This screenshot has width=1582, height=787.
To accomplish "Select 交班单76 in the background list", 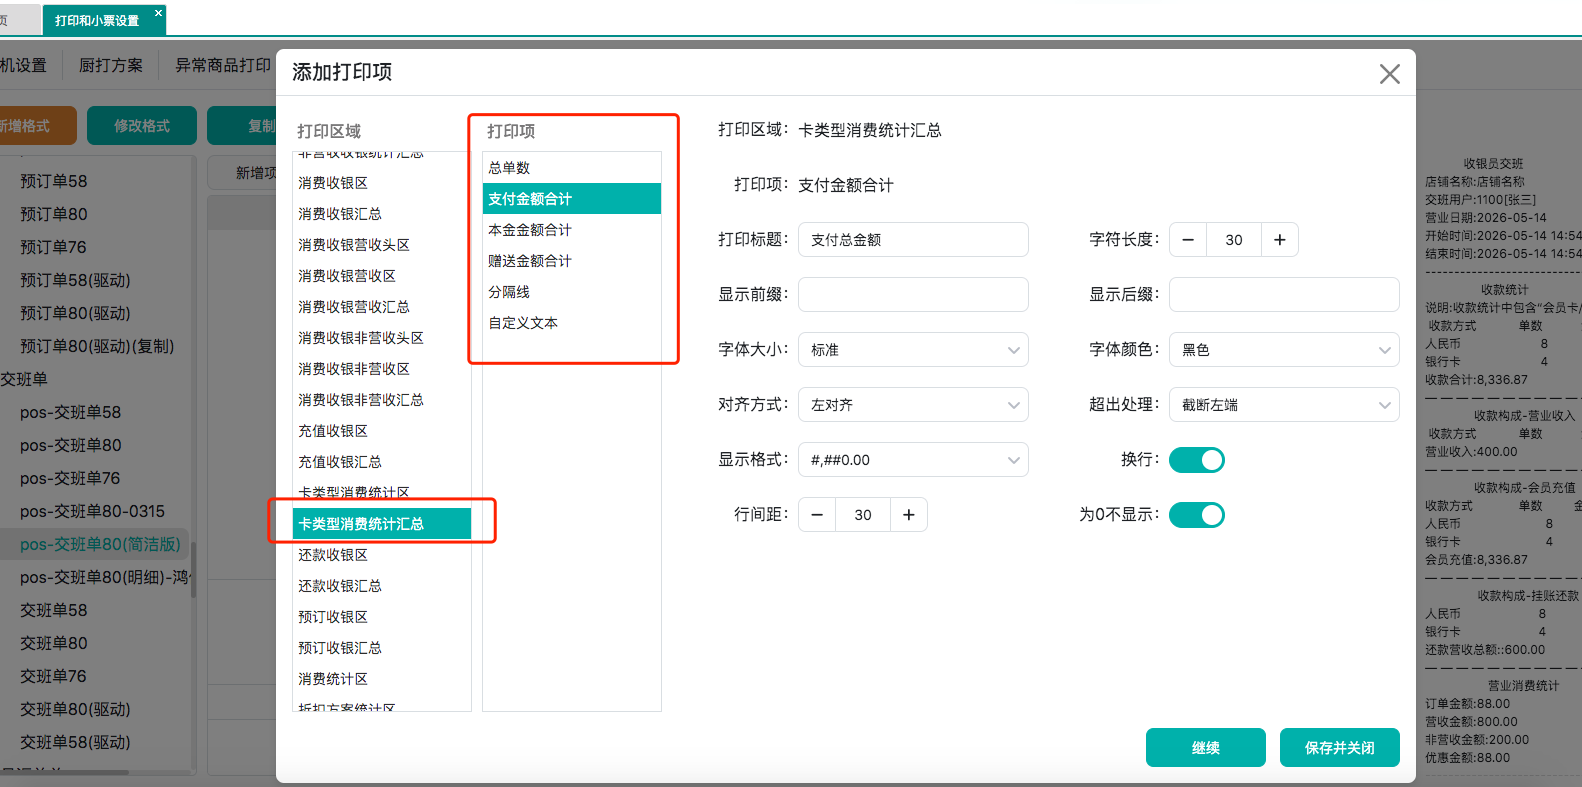I will pos(54,676).
